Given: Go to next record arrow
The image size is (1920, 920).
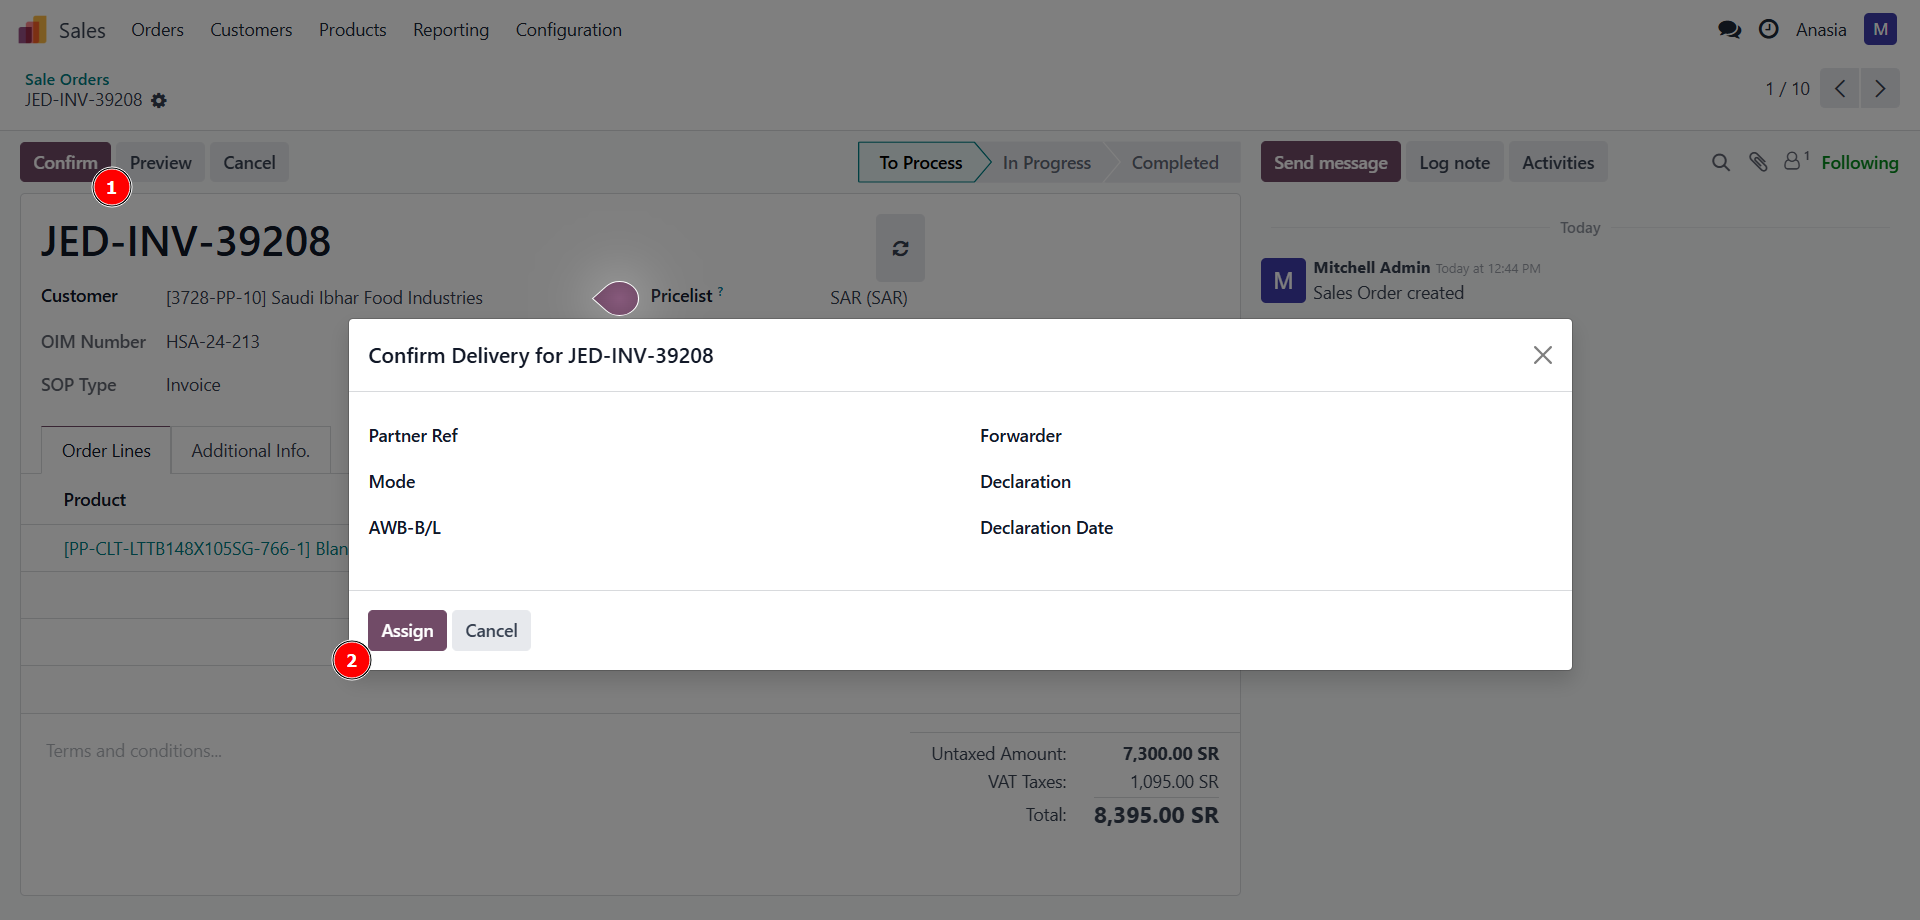Looking at the screenshot, I should (x=1880, y=89).
